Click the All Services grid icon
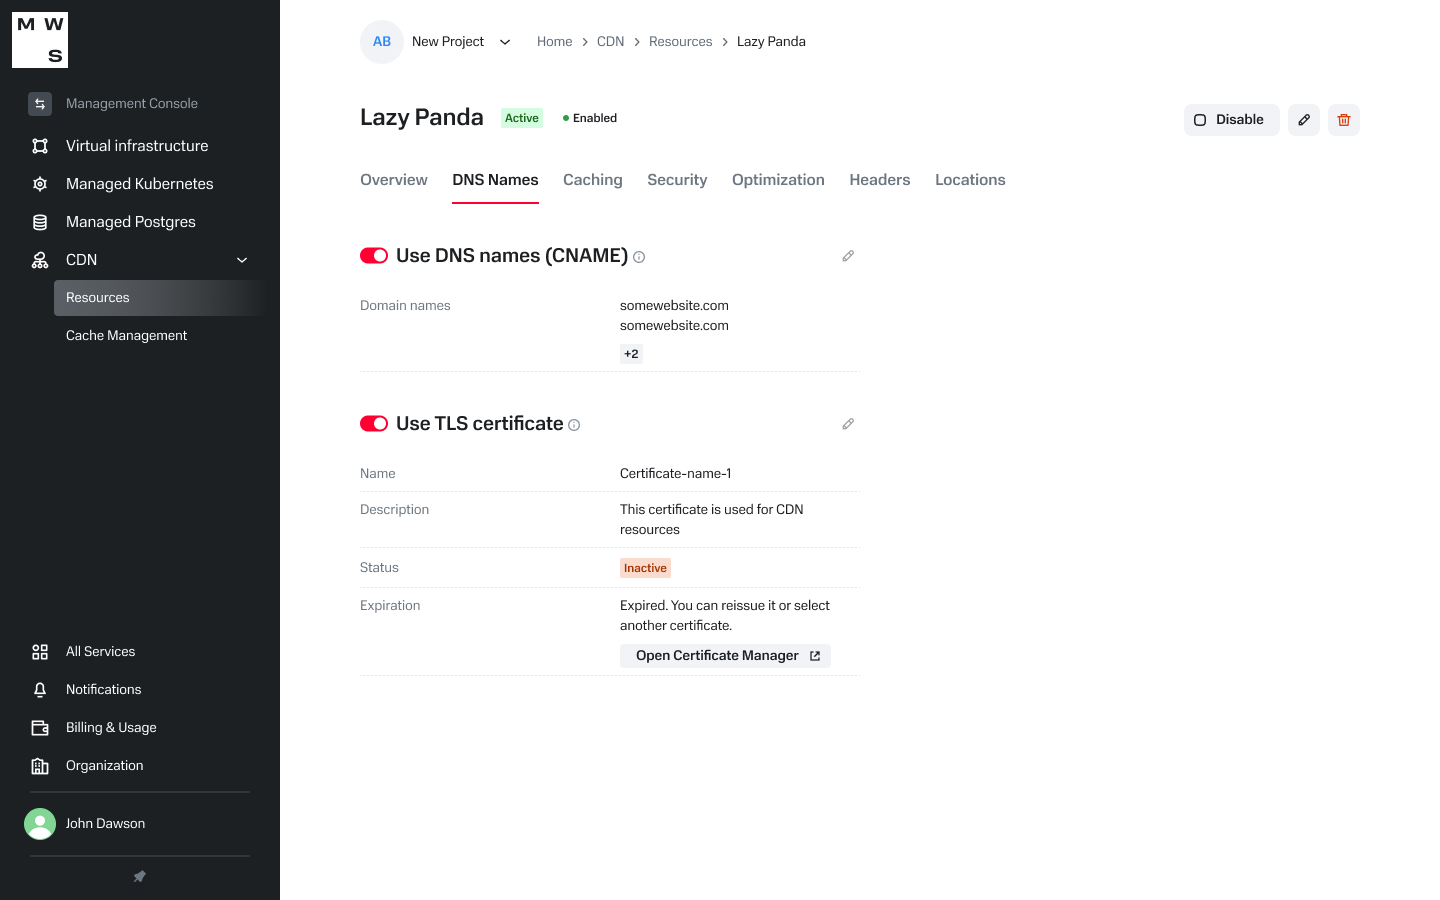The image size is (1440, 900). 40,652
